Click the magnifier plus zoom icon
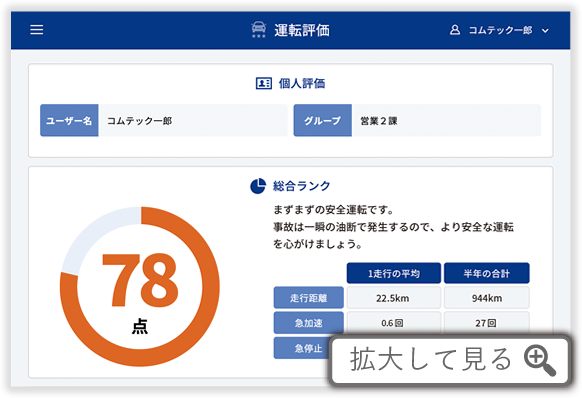 click(x=540, y=360)
